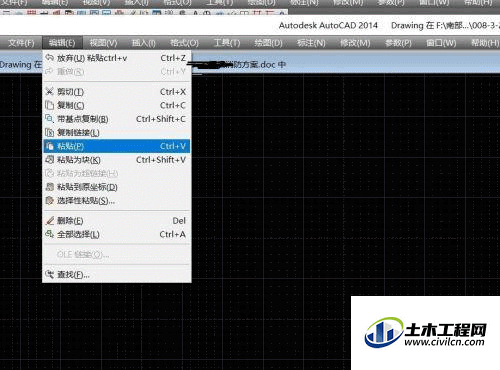This screenshot has width=500, height=370.
Task: Open the 插入(I) menu
Action: click(x=144, y=43)
